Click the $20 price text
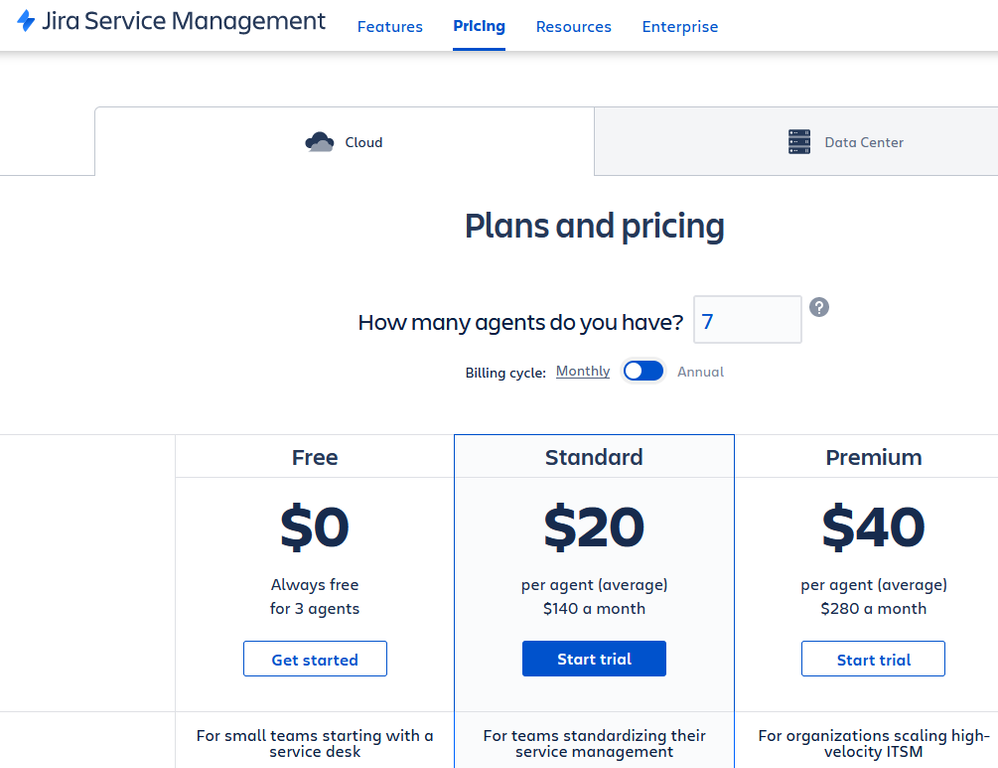998x768 pixels. (594, 527)
